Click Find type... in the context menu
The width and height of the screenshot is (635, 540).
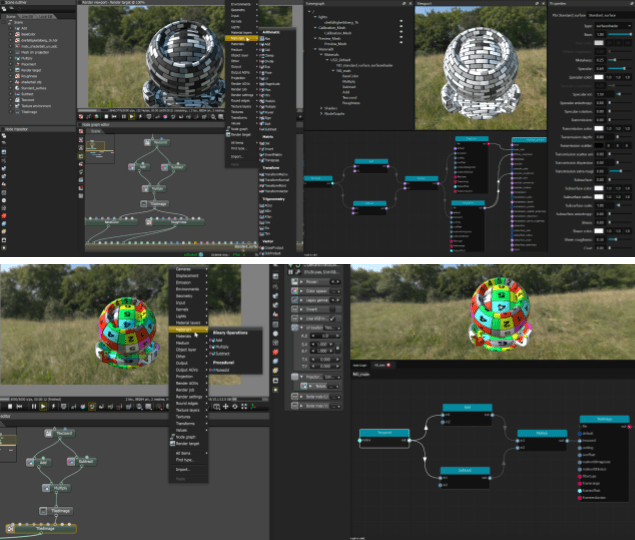(x=185, y=460)
